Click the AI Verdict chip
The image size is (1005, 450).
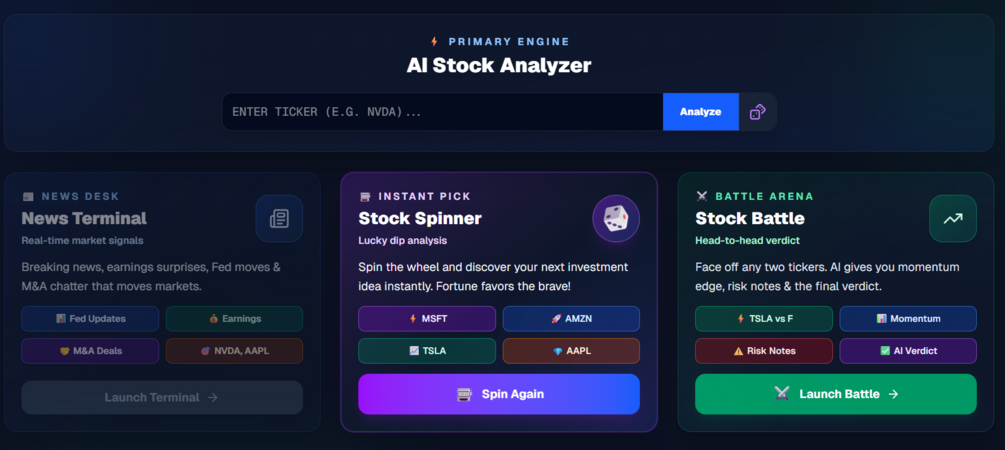click(x=908, y=351)
